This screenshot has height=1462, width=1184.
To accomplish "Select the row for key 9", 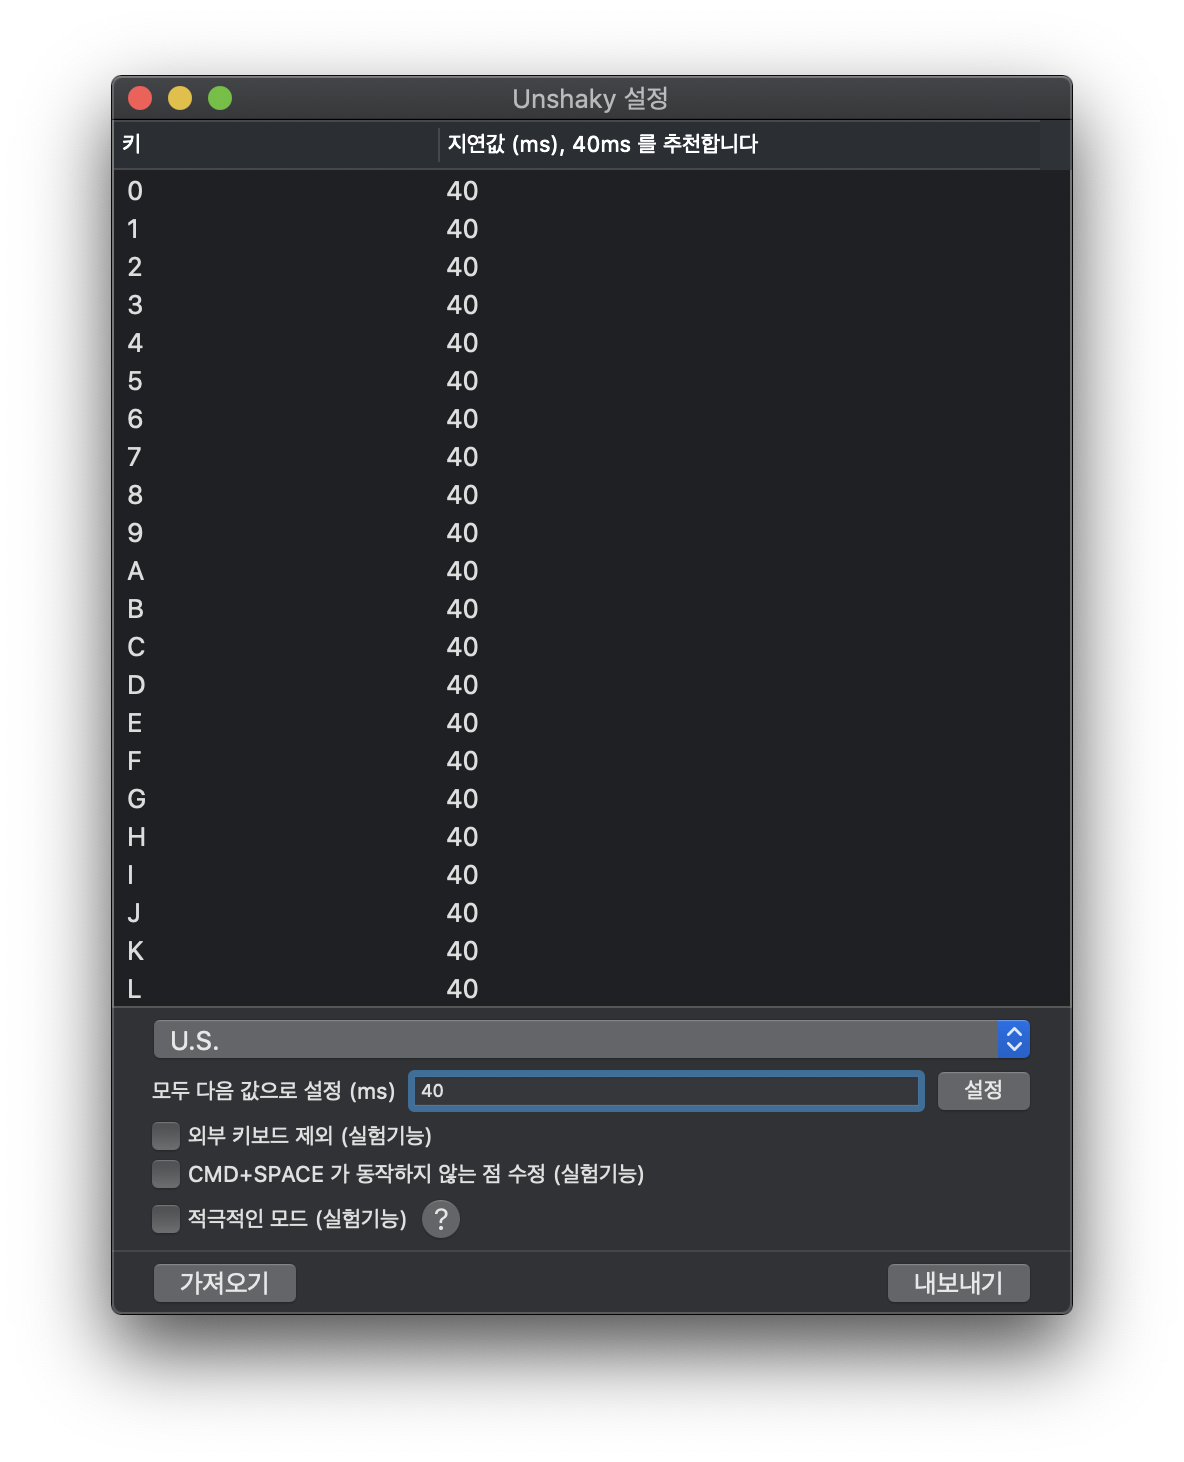I will (591, 533).
